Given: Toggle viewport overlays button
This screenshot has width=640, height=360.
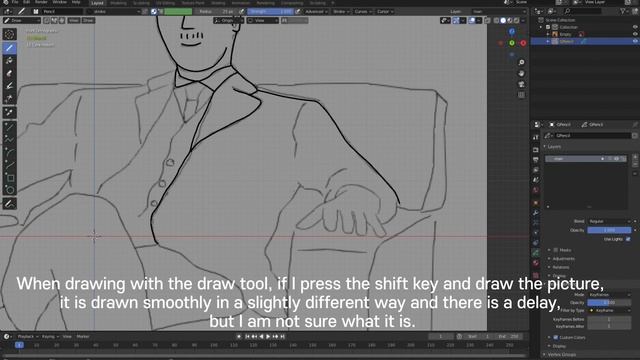Looking at the screenshot, I should coord(472,20).
